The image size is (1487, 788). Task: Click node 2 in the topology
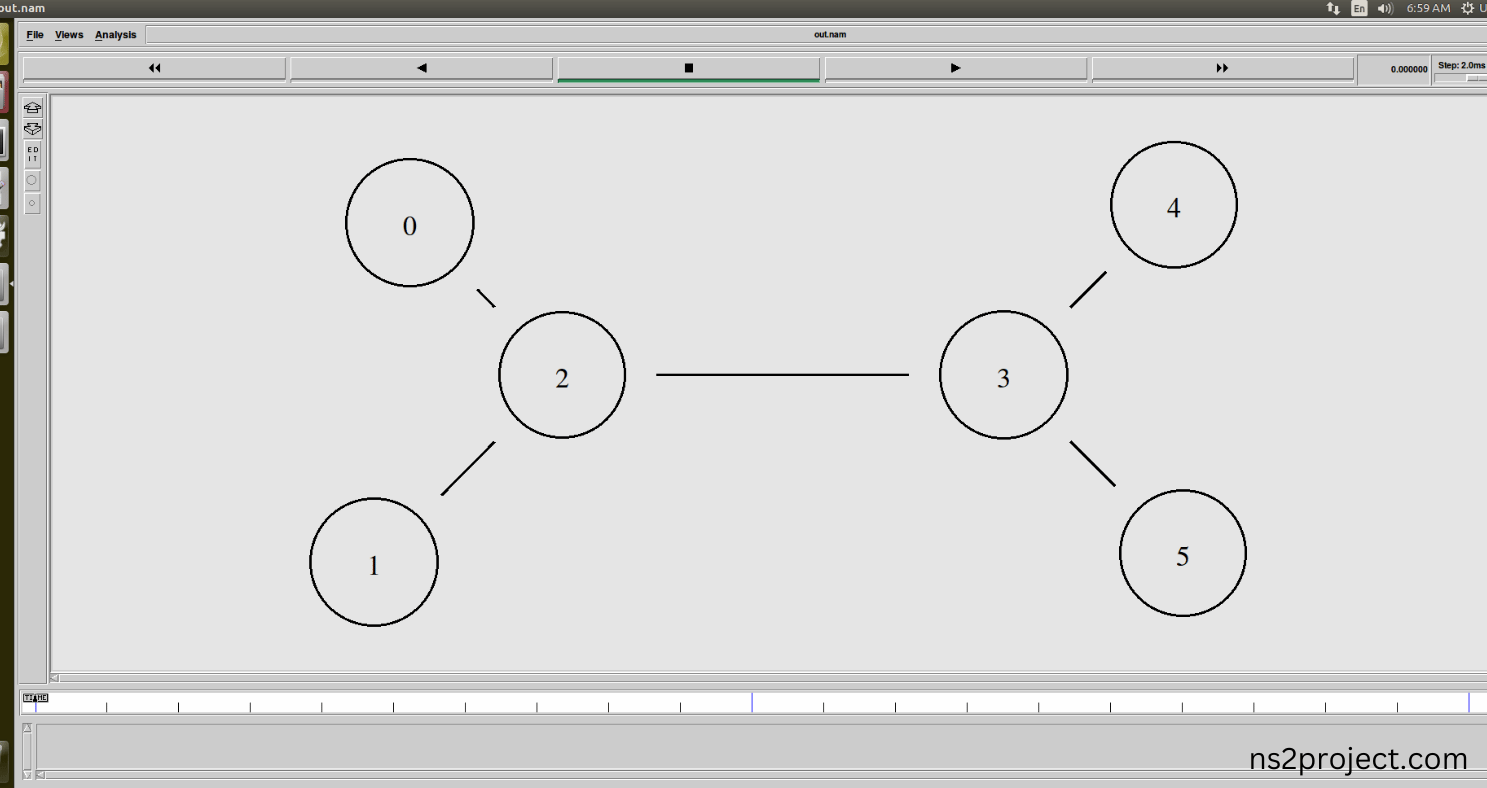tap(562, 374)
